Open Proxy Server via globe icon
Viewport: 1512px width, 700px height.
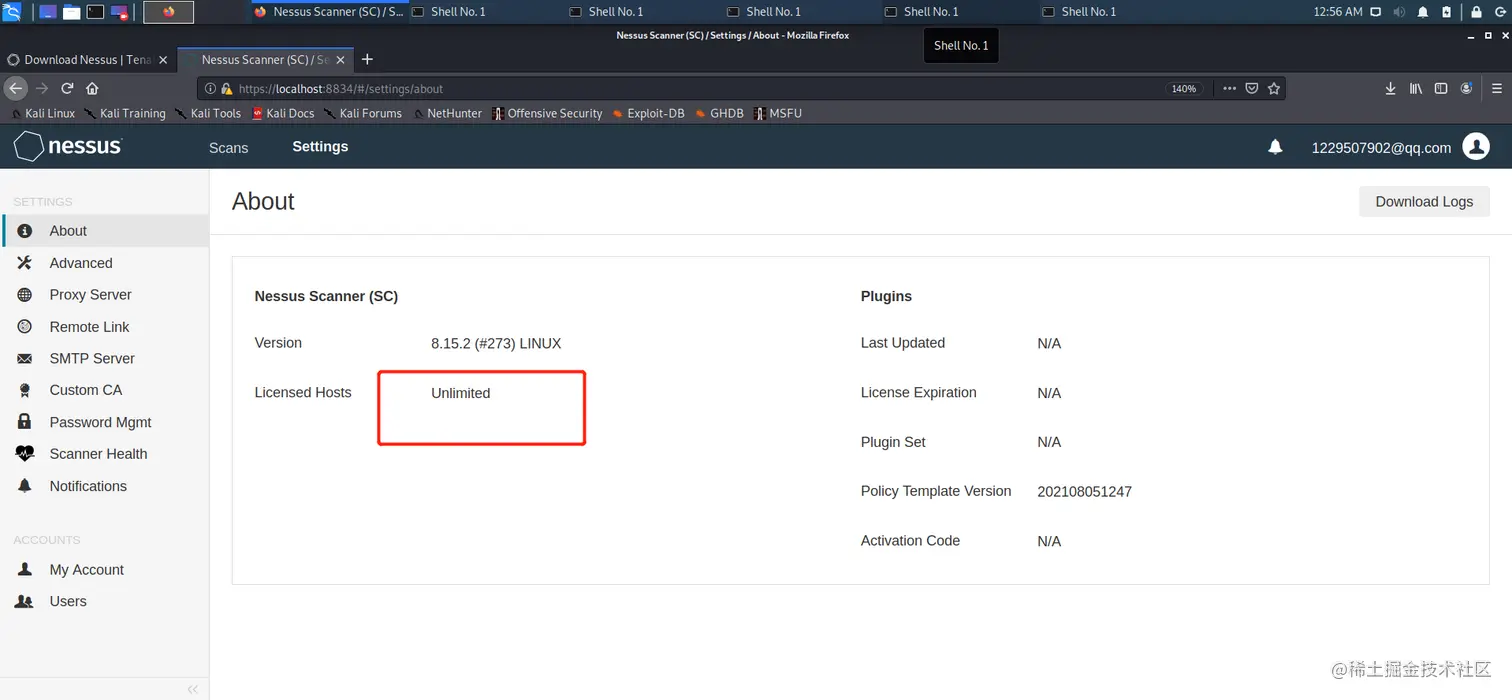click(x=25, y=295)
